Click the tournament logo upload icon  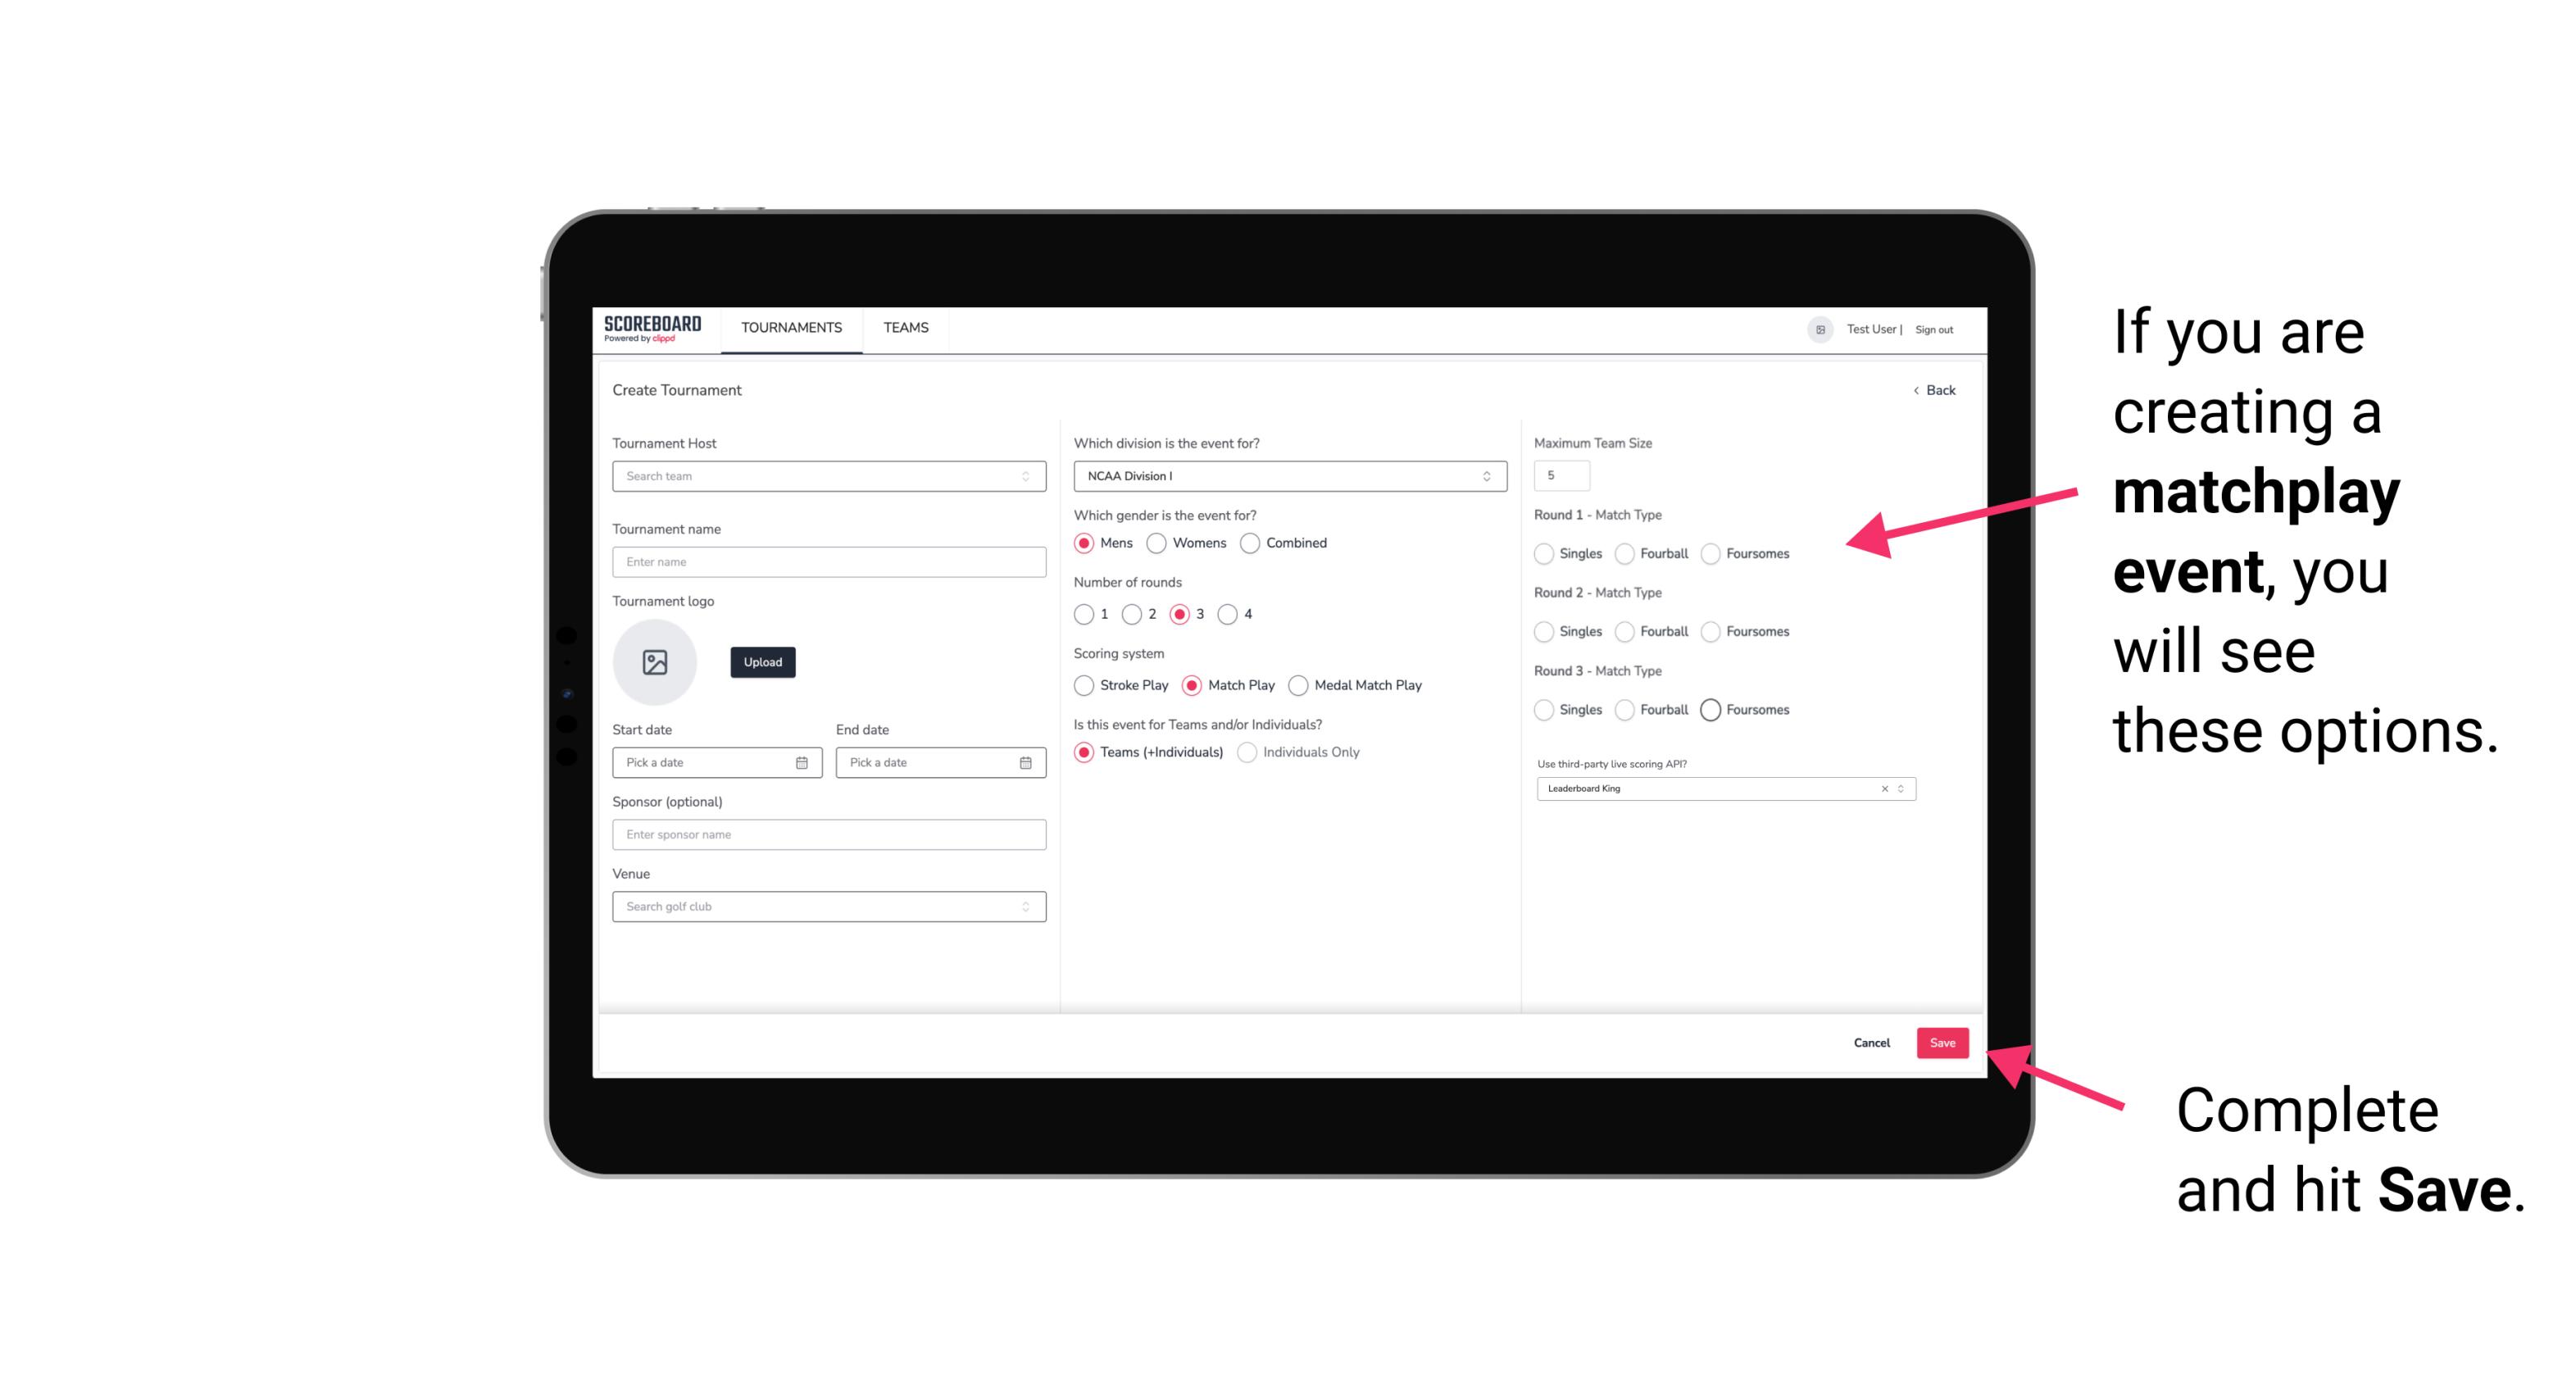click(x=655, y=664)
